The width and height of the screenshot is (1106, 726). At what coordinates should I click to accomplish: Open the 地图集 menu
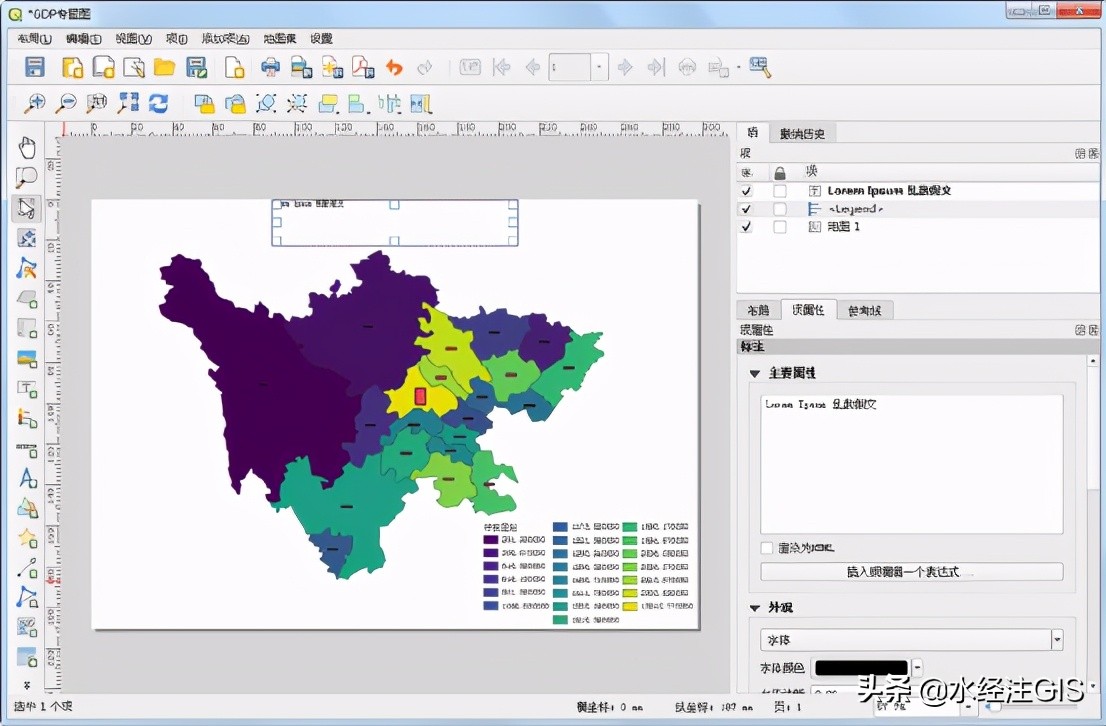(x=280, y=39)
